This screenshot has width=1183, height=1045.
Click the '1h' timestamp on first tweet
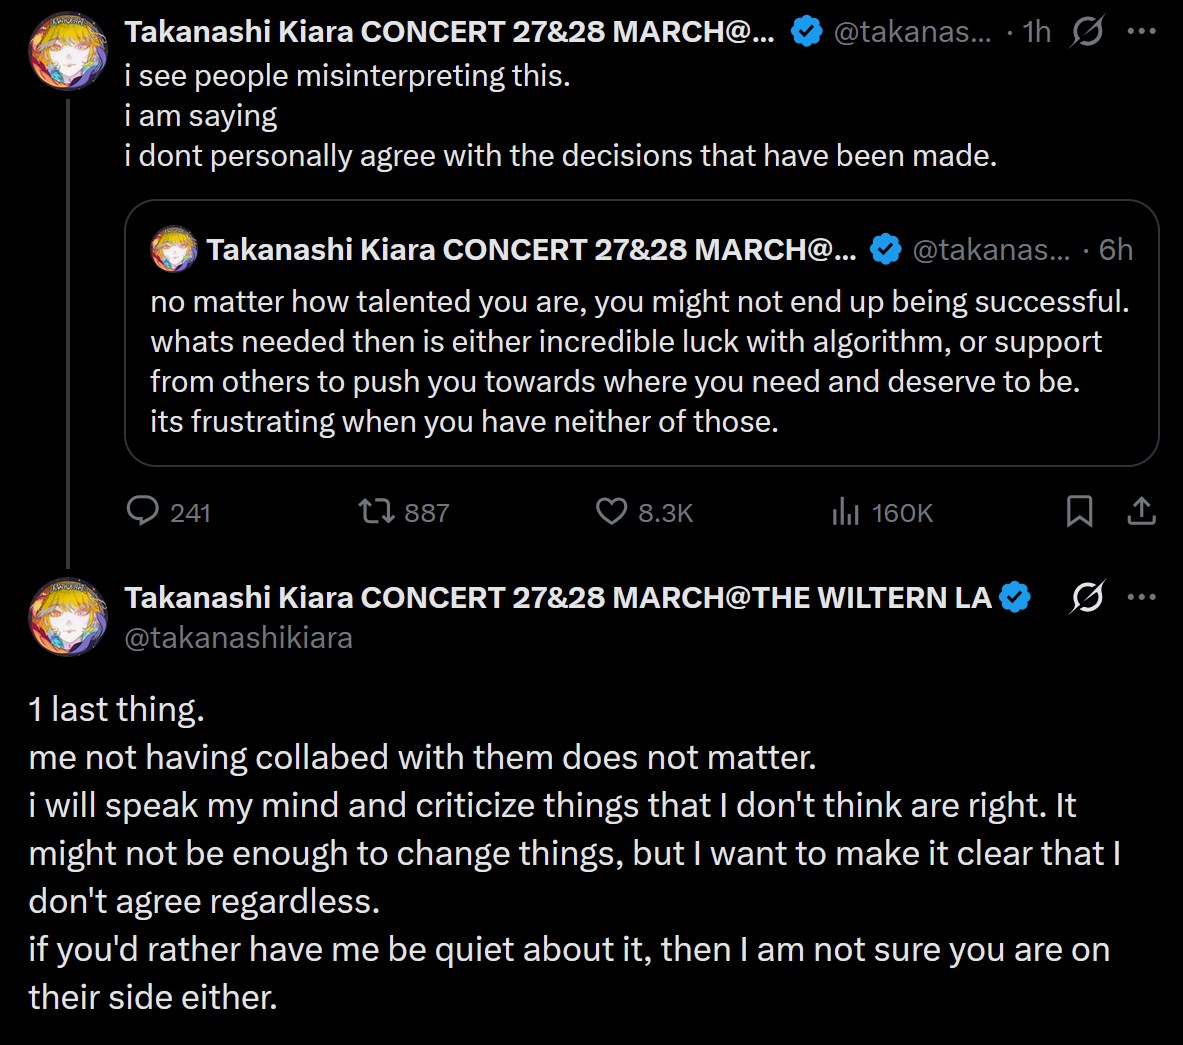tap(1037, 32)
